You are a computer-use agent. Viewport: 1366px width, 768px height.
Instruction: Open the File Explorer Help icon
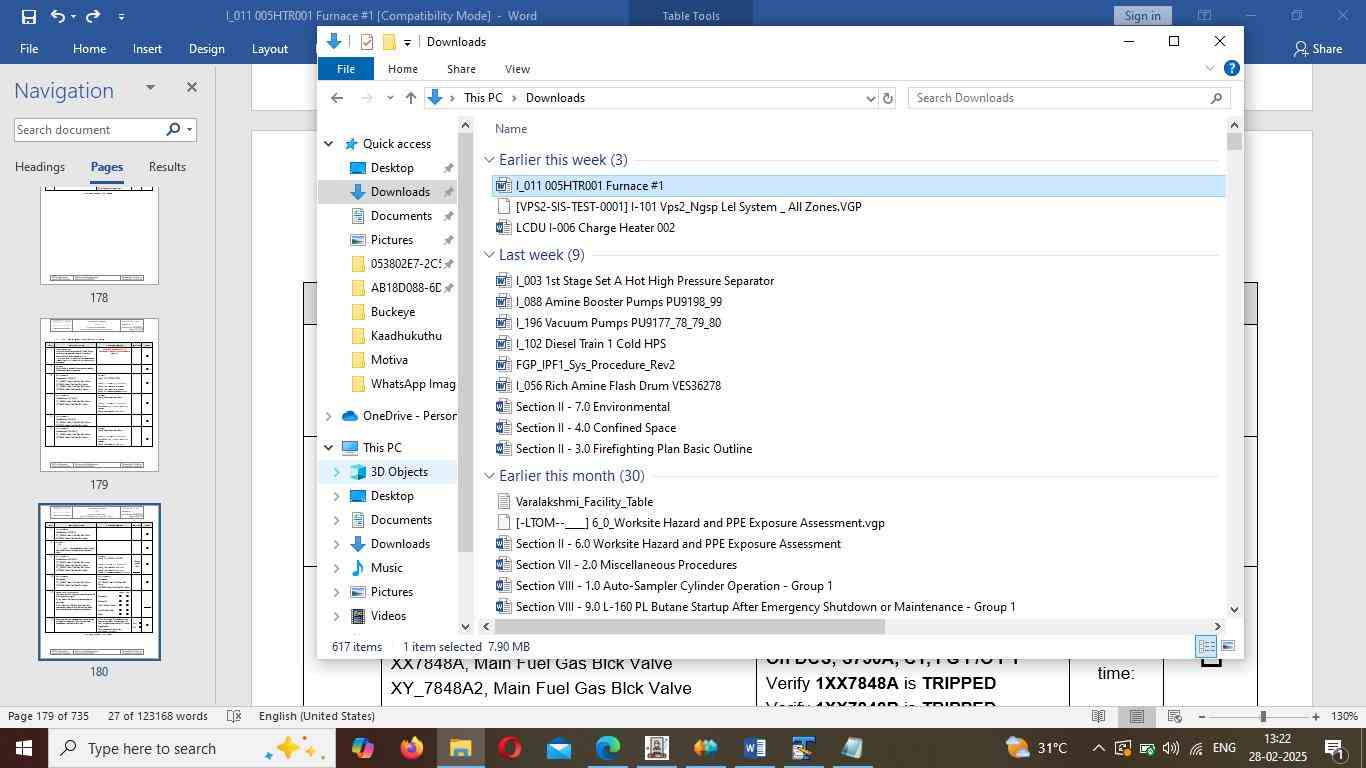(1232, 69)
